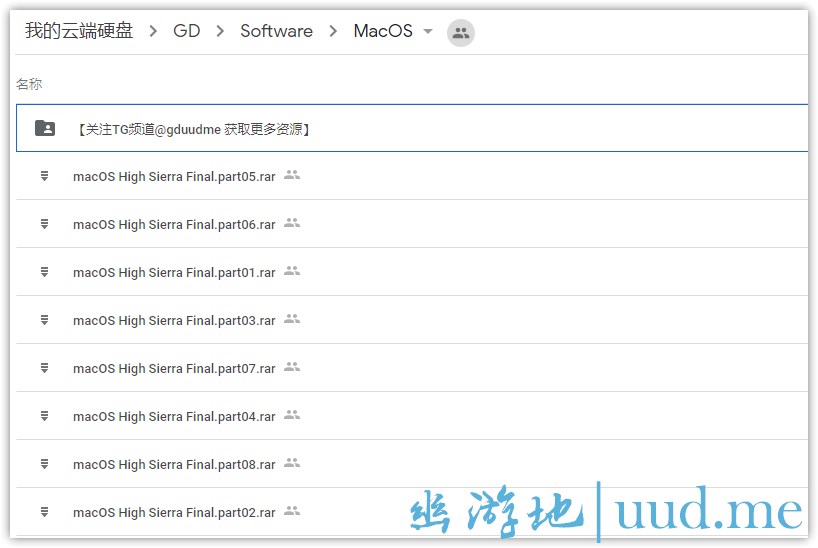Open the Software breadcrumb folder
The image size is (818, 548).
pos(276,31)
